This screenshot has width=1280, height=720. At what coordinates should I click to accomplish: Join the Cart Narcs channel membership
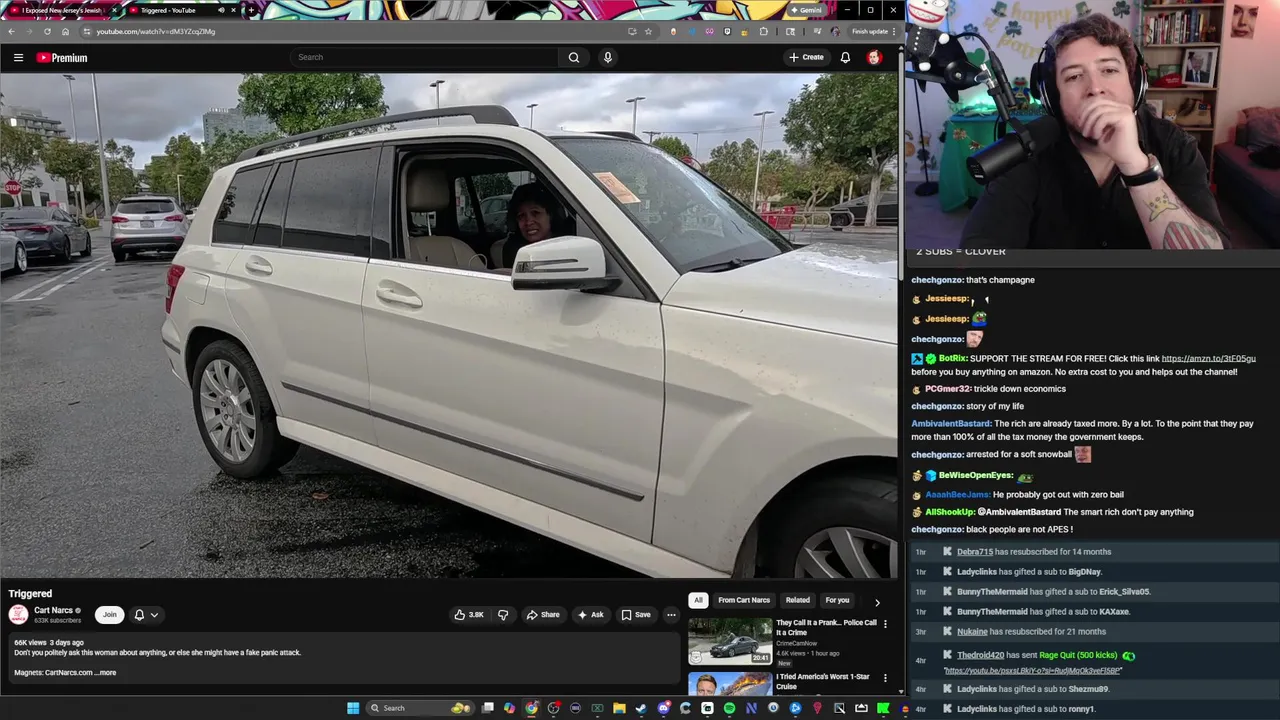[109, 615]
